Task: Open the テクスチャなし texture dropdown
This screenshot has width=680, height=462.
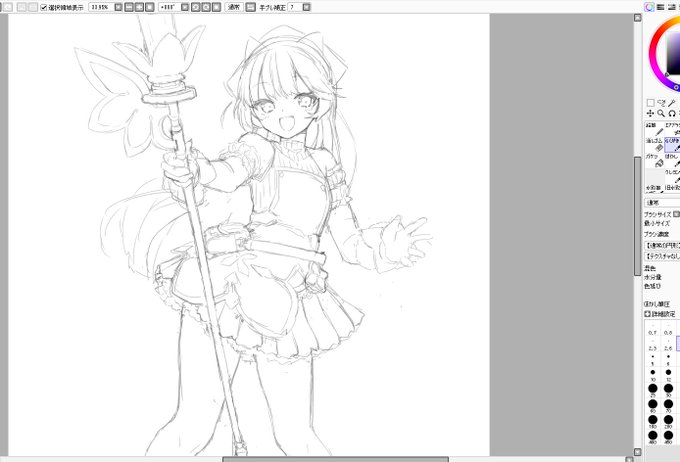Action: pos(662,256)
